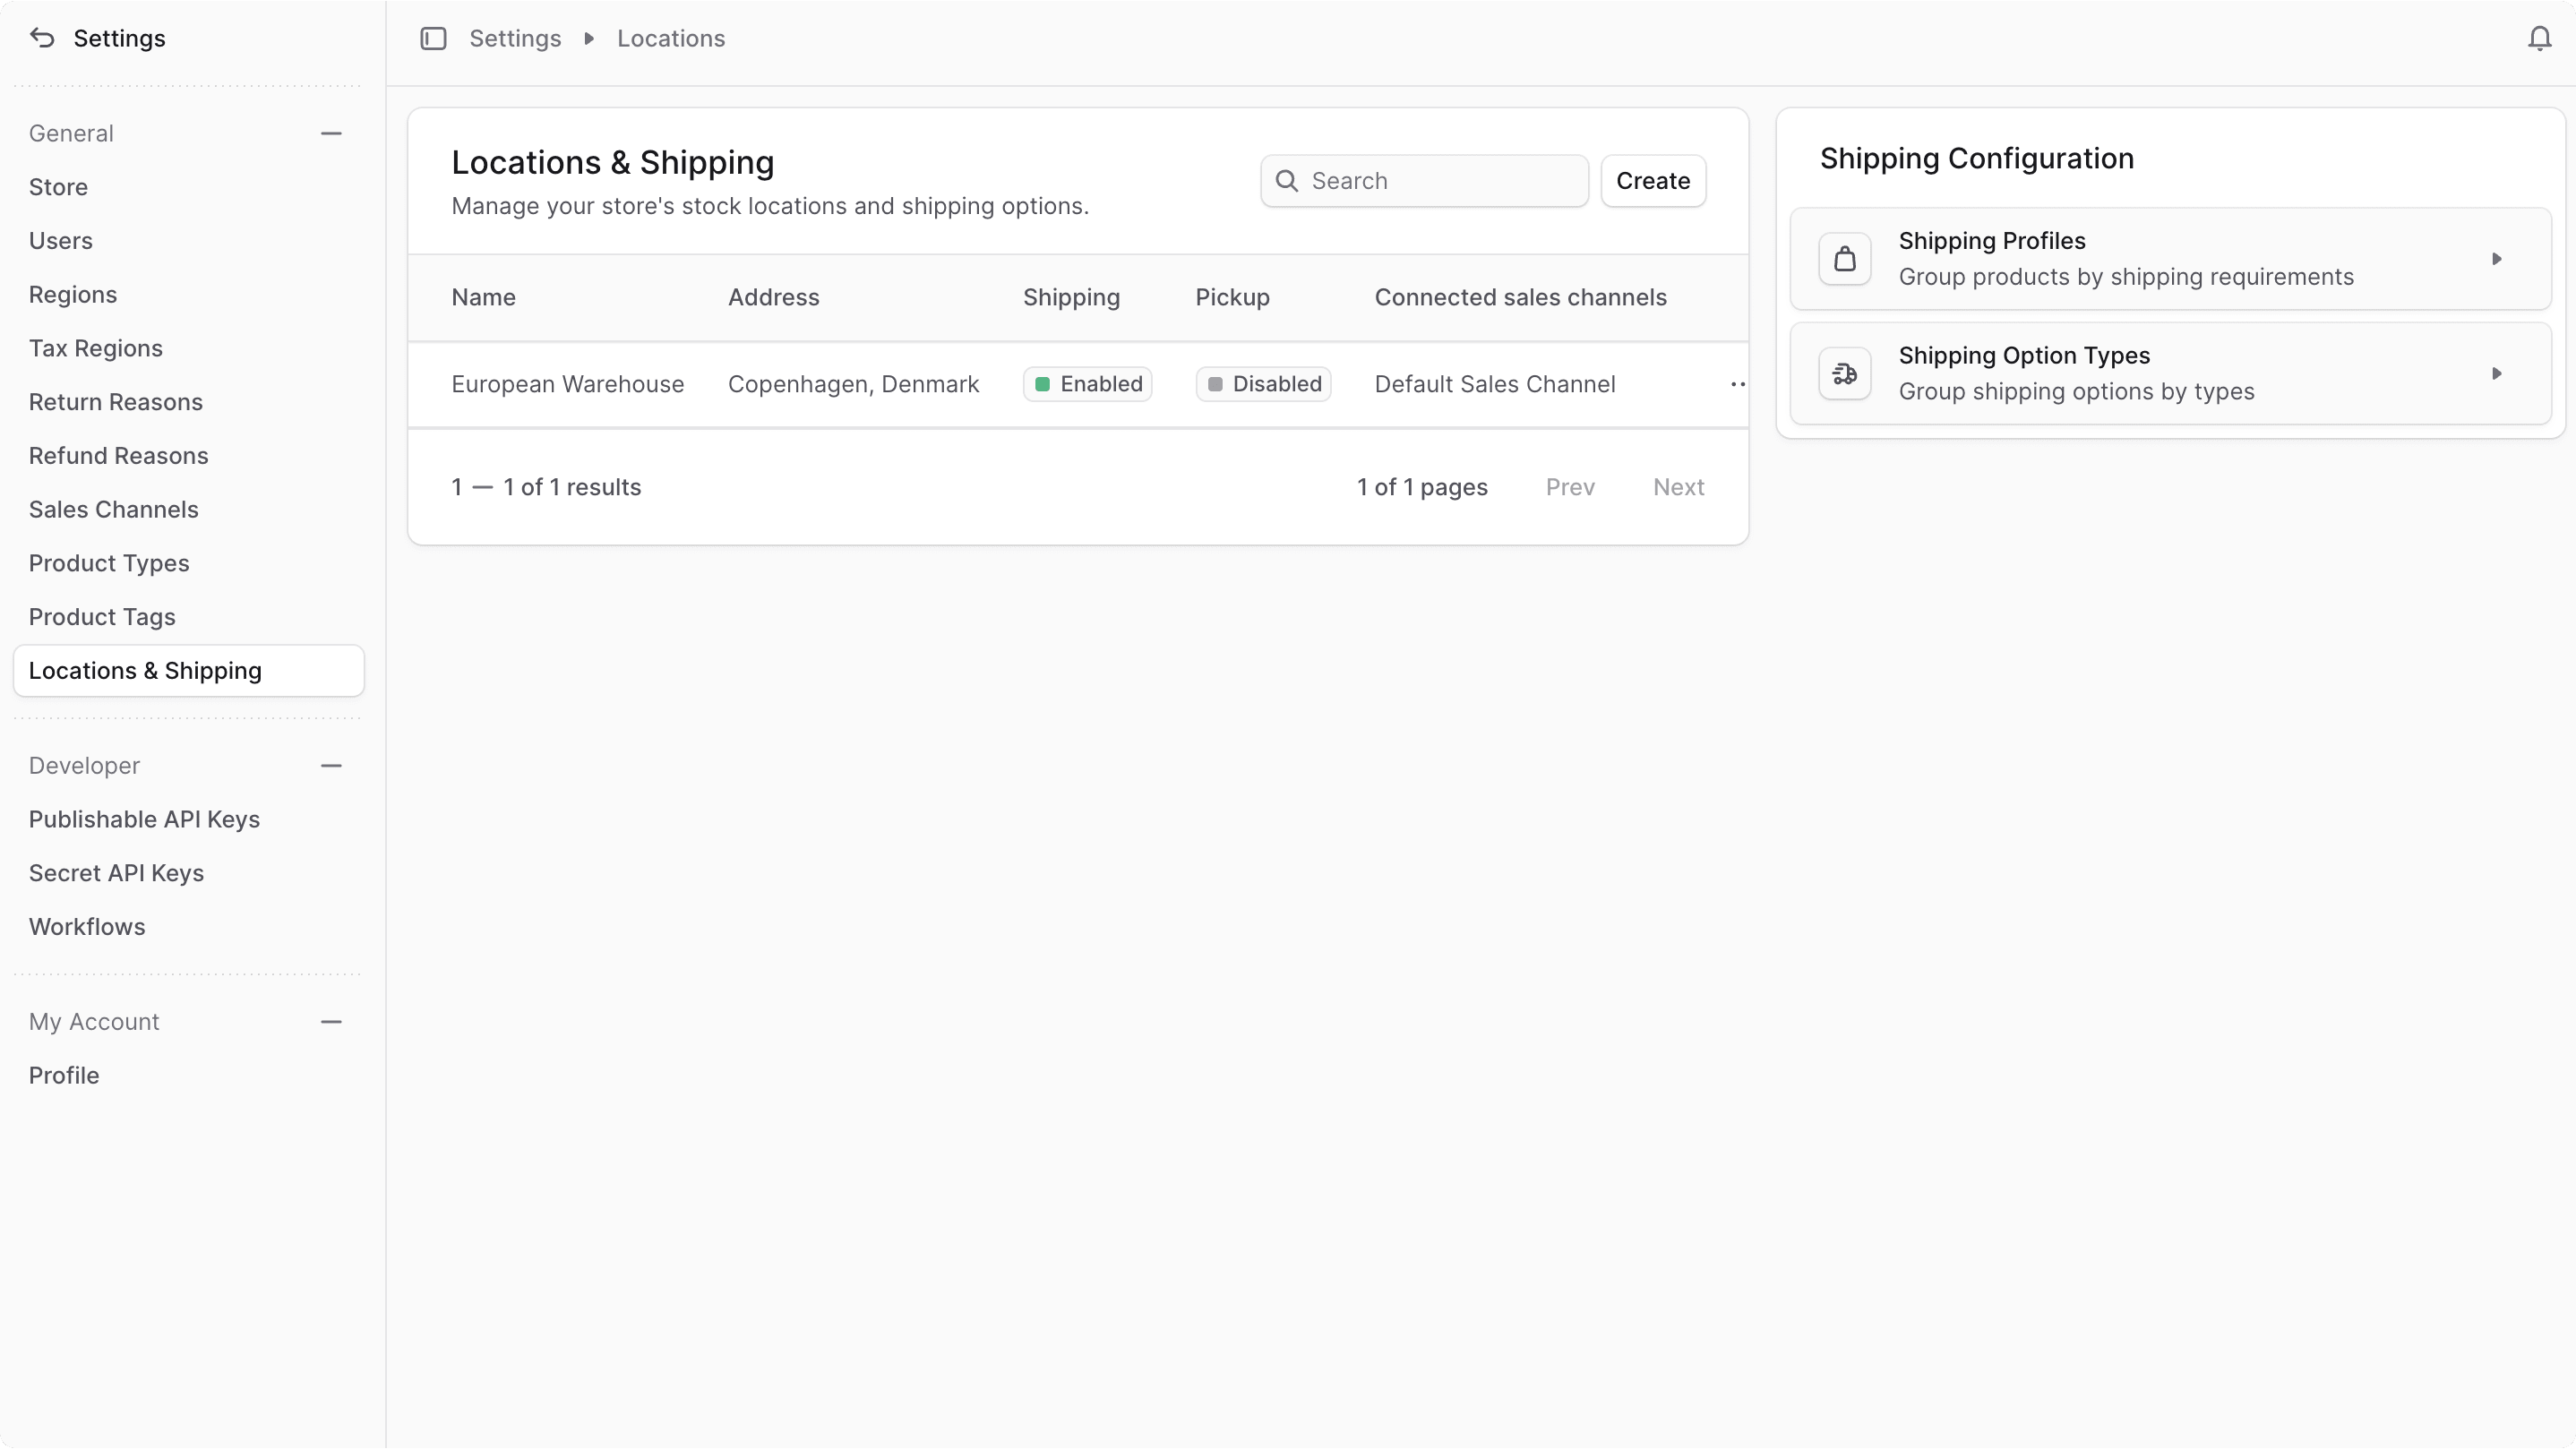2576x1449 pixels.
Task: Click the truck icon on Shipping Option Types card
Action: (1845, 373)
